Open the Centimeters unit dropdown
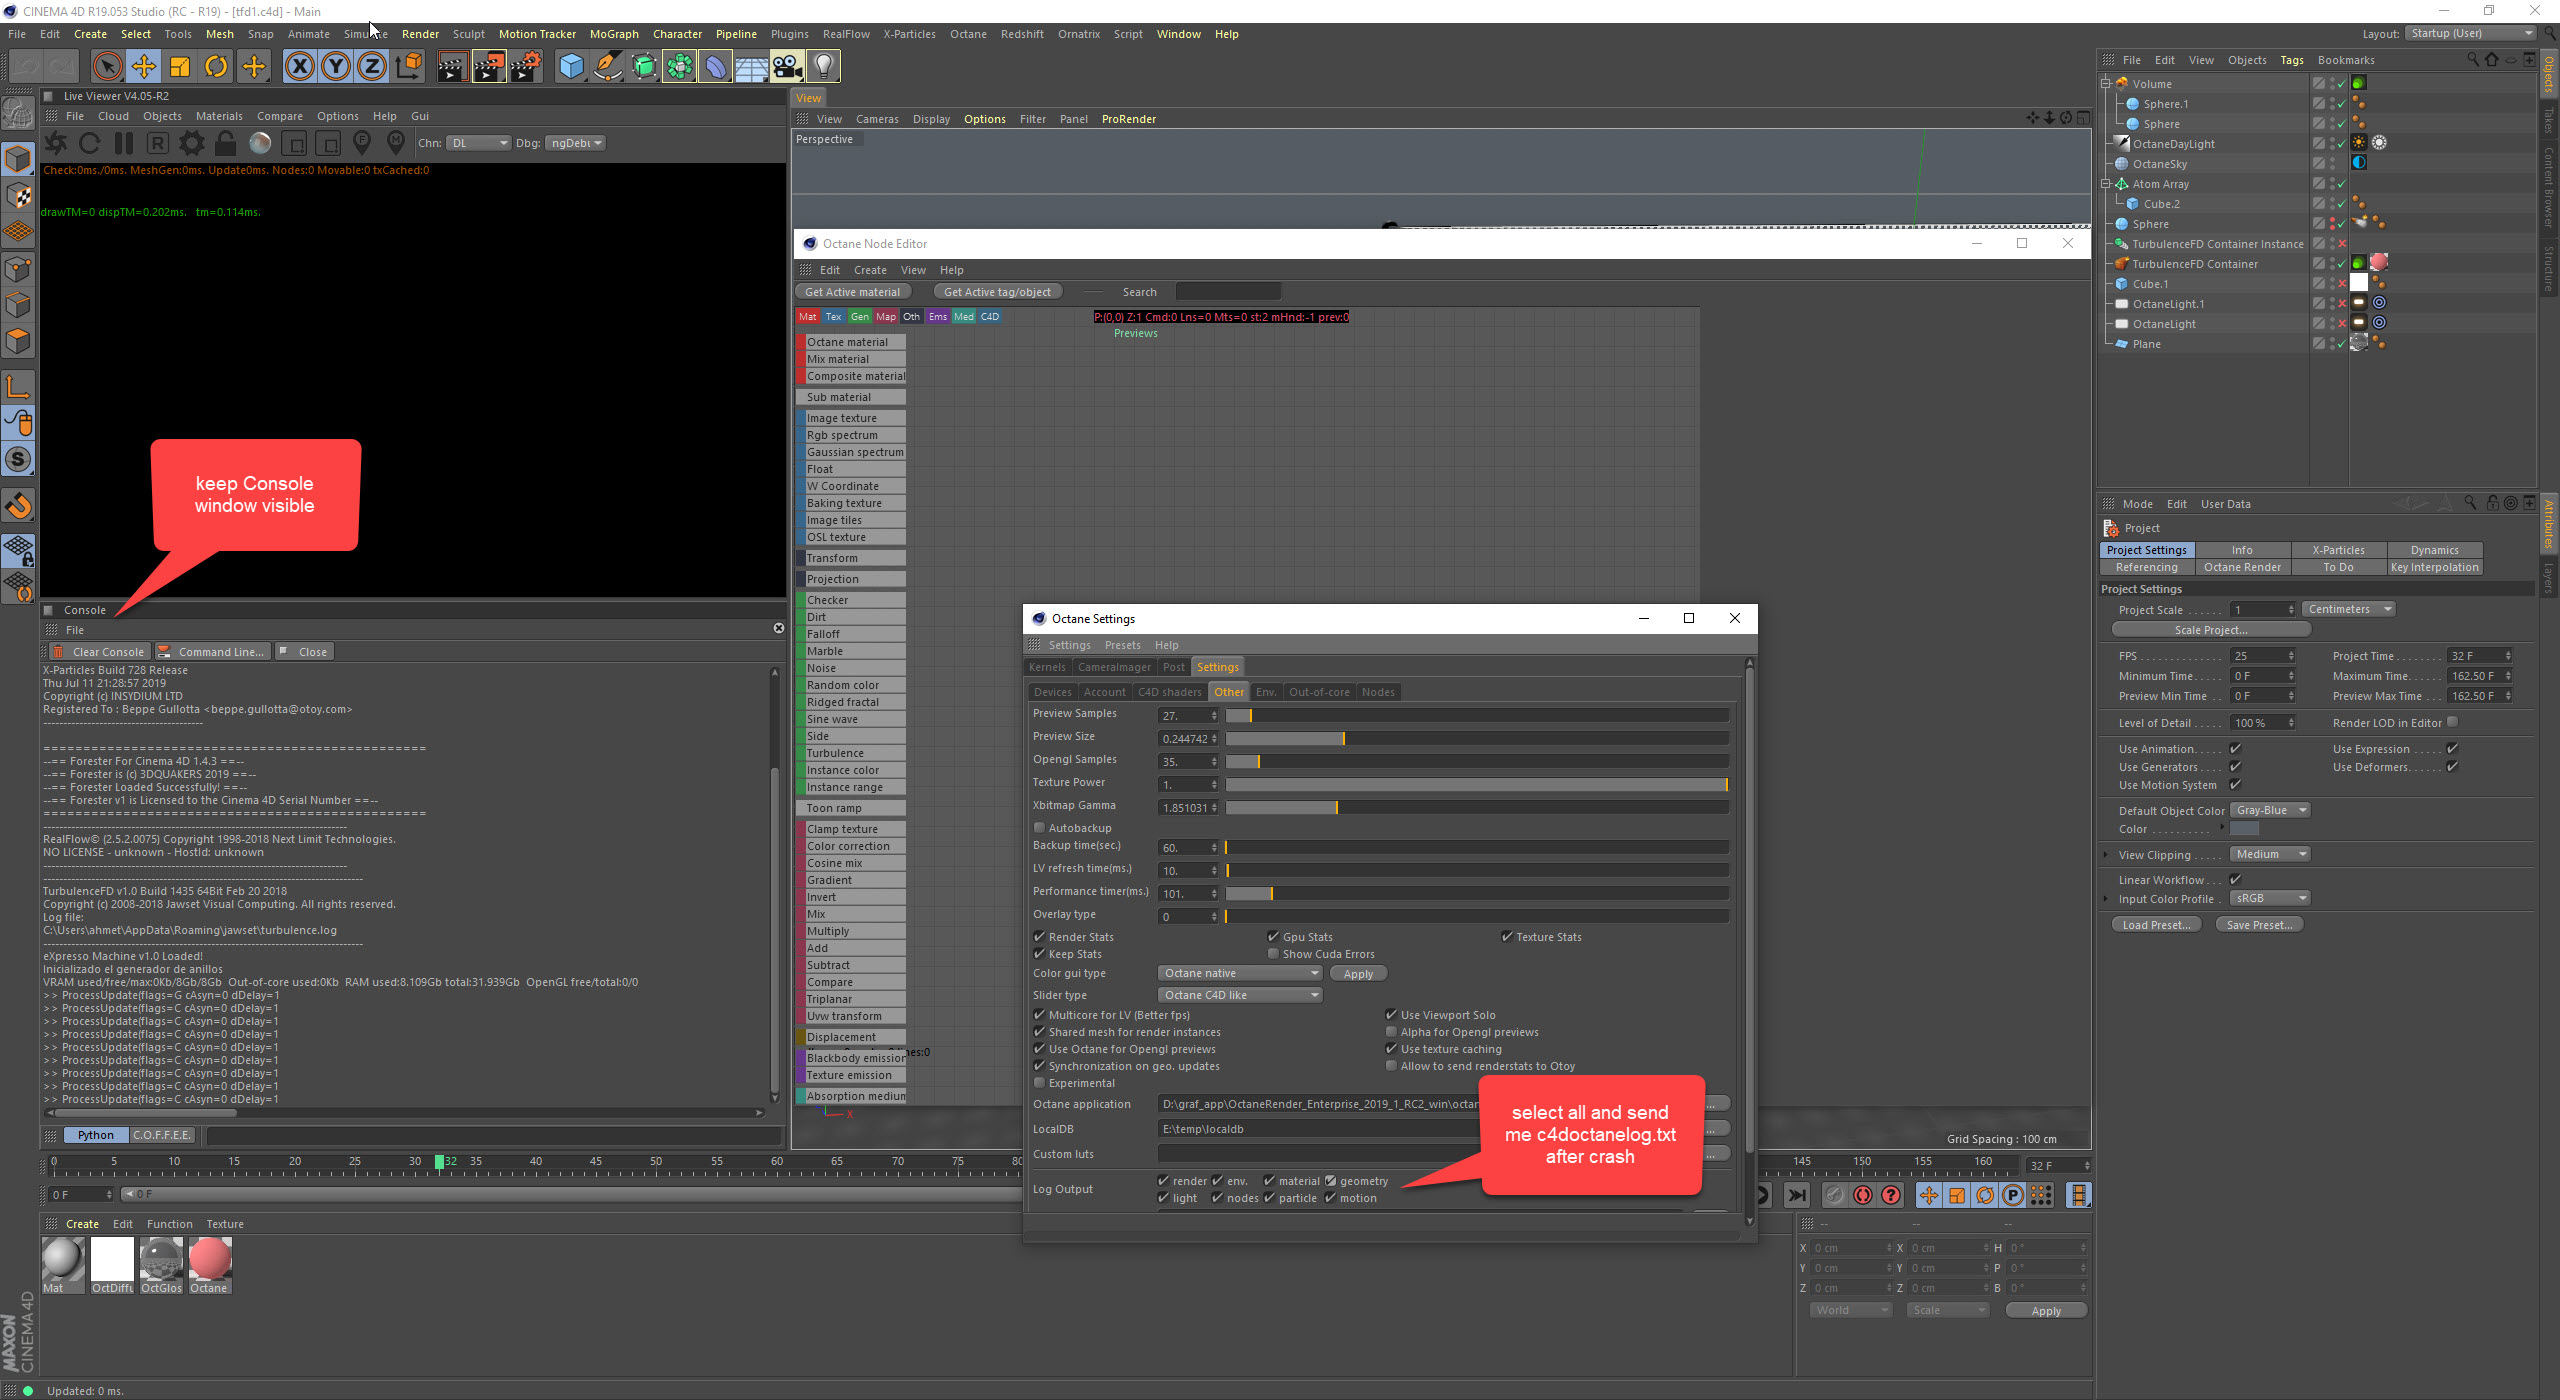The width and height of the screenshot is (2560, 1400). (x=2348, y=609)
